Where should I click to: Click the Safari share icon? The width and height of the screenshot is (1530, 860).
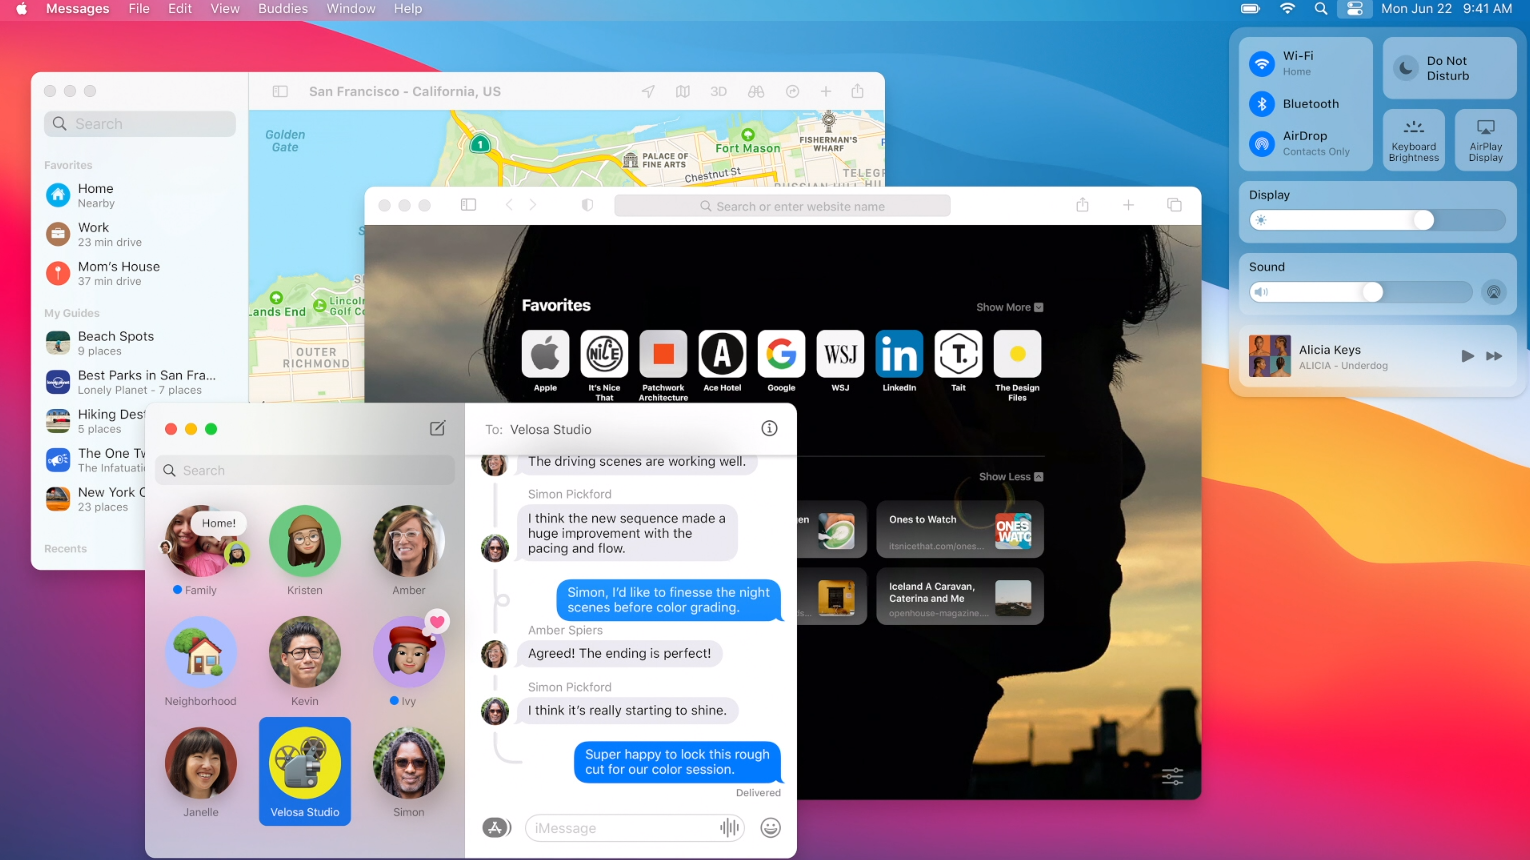(x=1082, y=205)
